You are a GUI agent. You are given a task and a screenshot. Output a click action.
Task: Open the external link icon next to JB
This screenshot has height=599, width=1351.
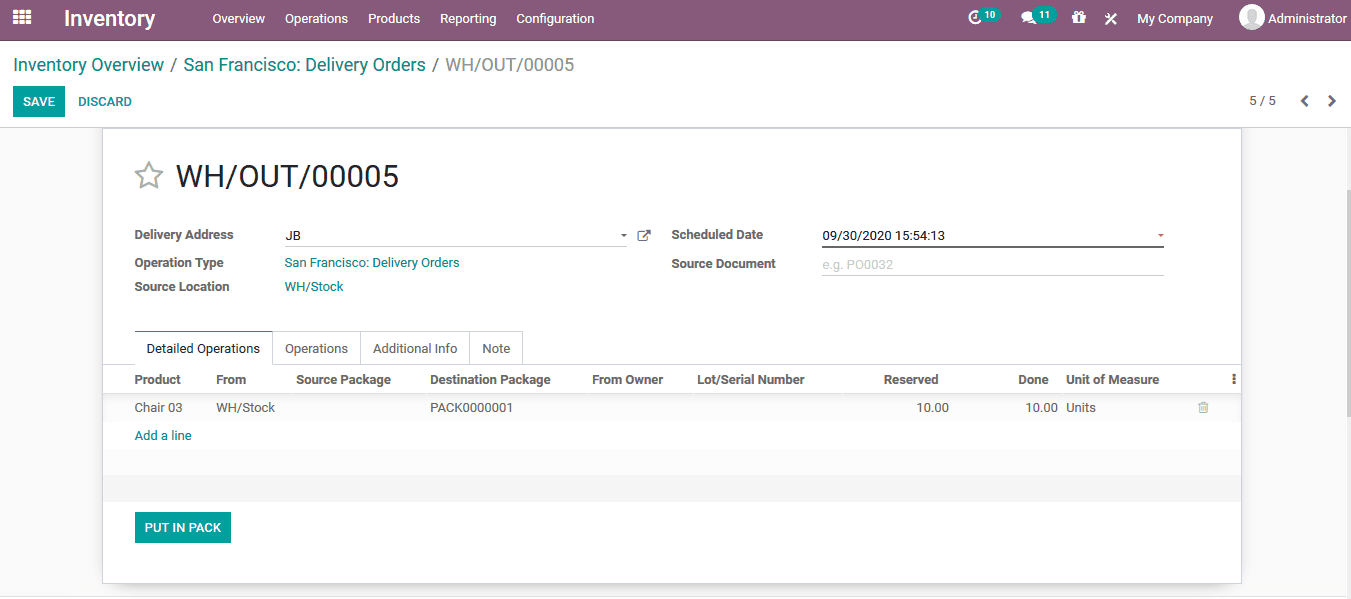point(643,235)
